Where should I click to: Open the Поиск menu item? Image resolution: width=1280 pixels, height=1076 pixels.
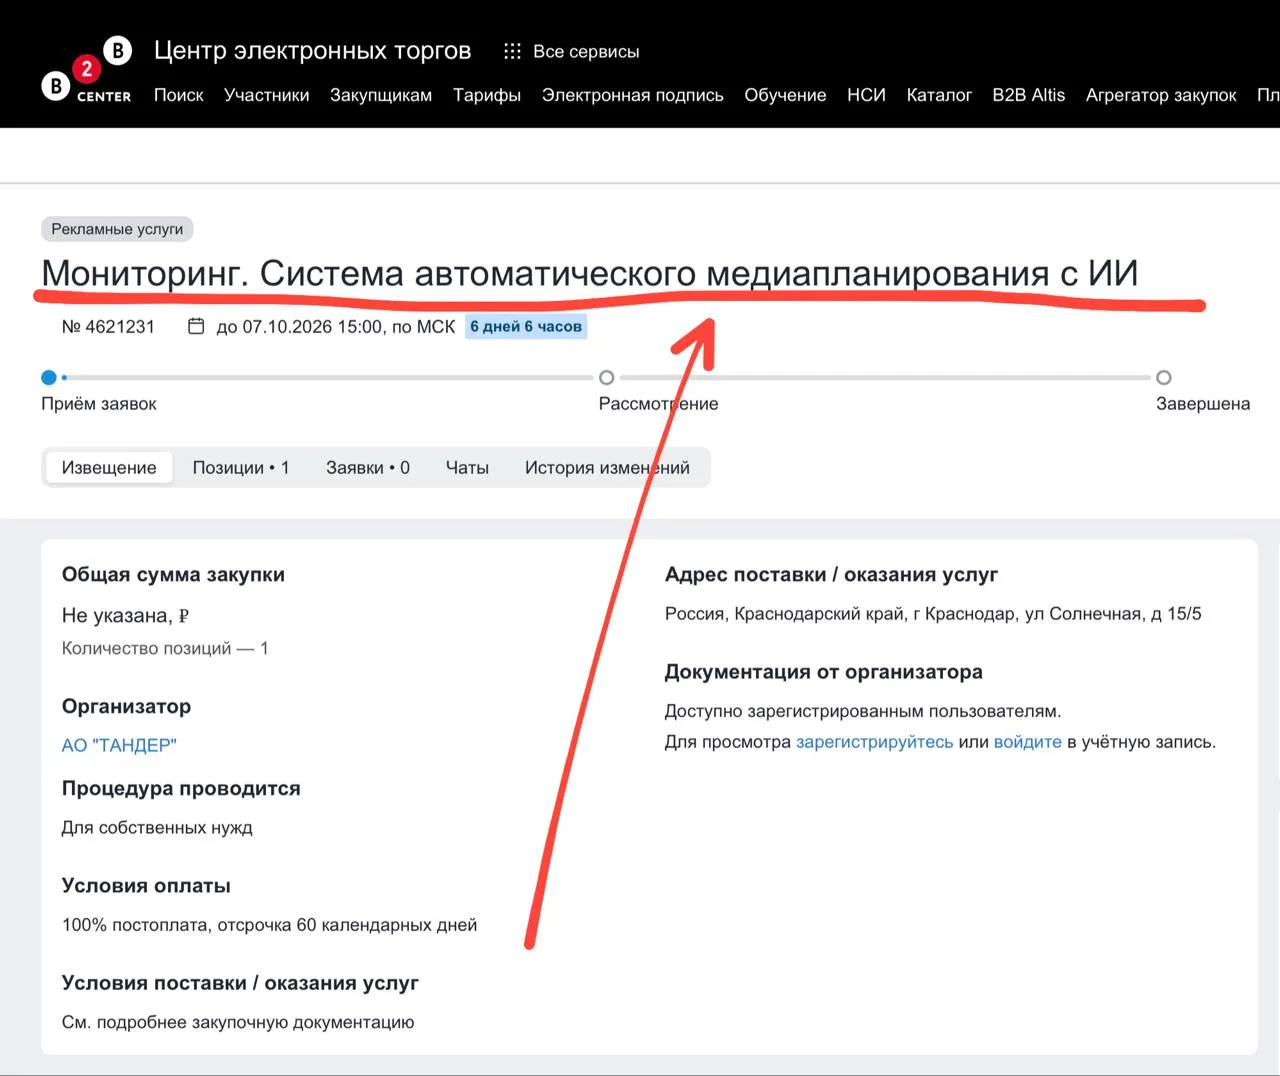[179, 95]
